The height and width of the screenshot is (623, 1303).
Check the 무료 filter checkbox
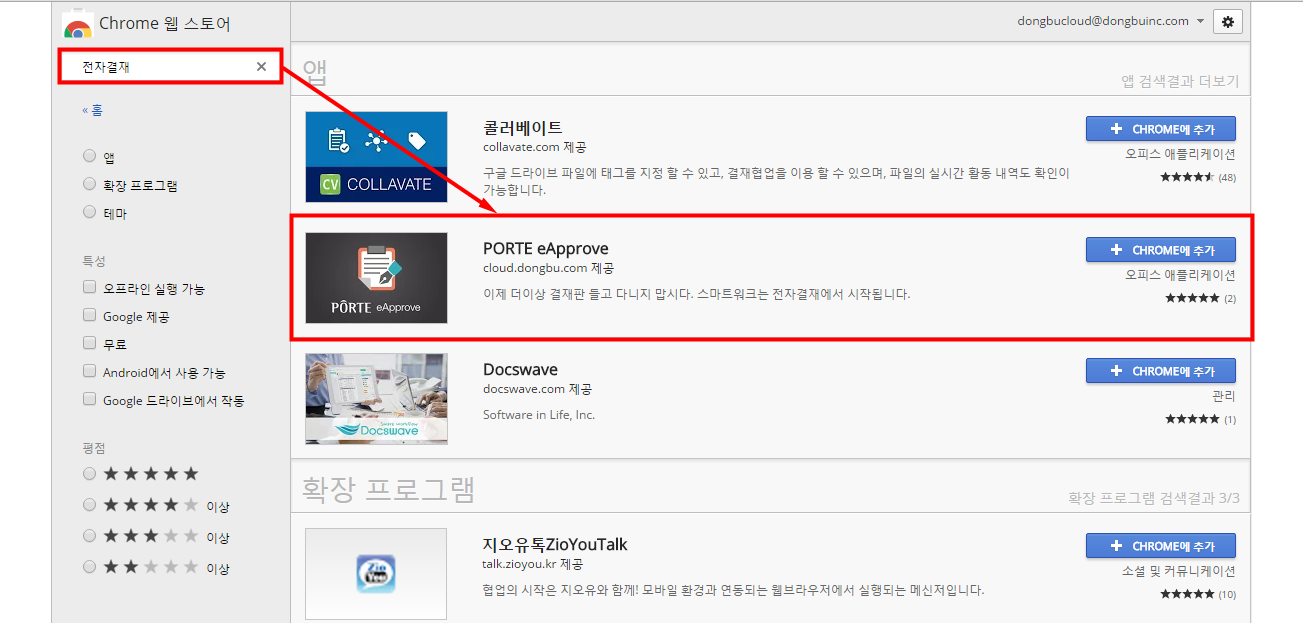tap(90, 344)
